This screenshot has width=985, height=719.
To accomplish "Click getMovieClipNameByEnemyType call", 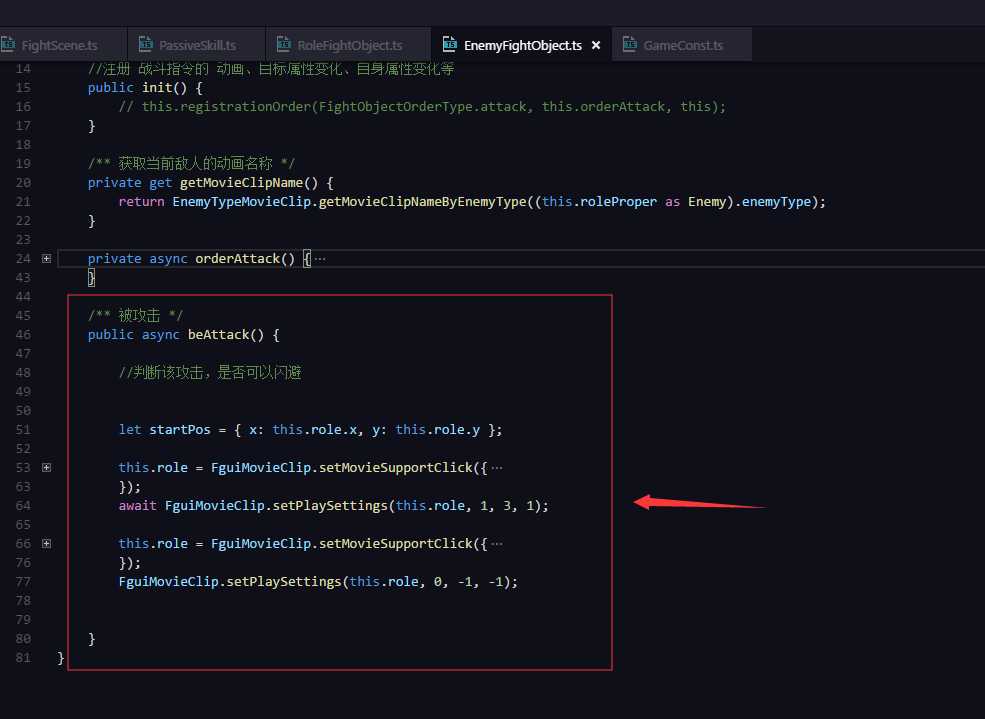I will pyautogui.click(x=423, y=202).
